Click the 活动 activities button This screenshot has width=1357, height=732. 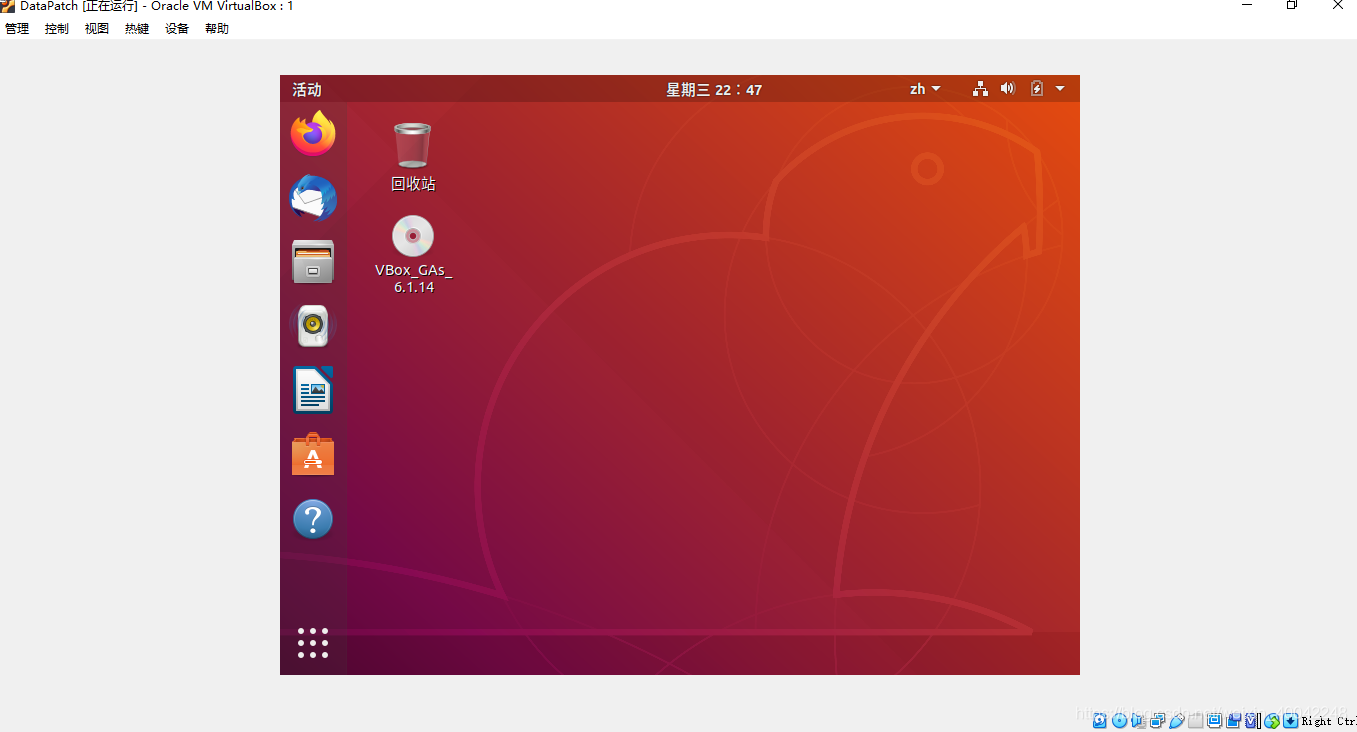(x=307, y=89)
